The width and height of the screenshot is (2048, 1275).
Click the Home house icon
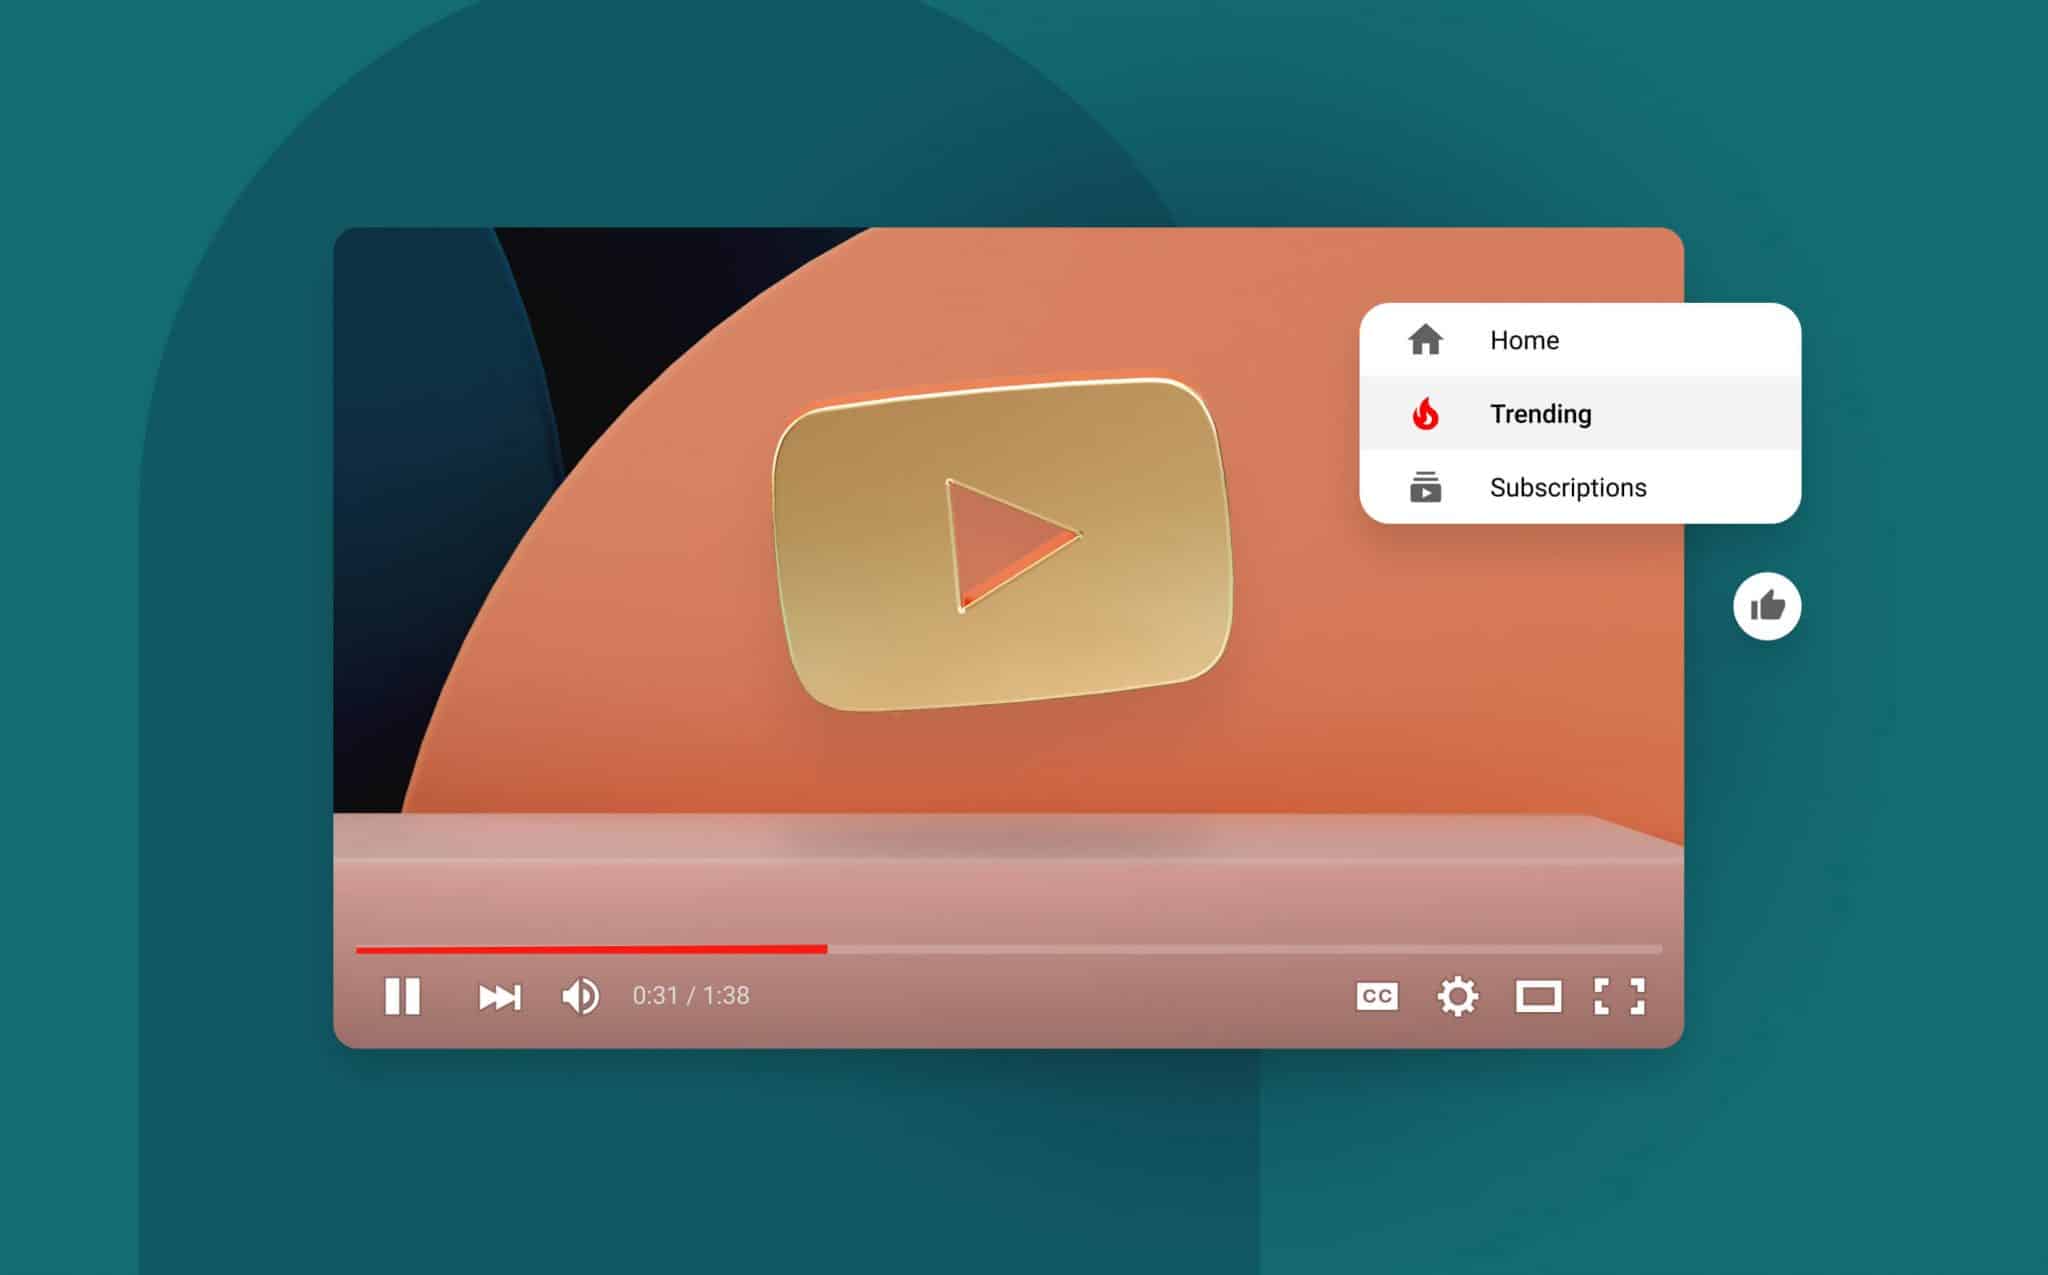pyautogui.click(x=1424, y=338)
